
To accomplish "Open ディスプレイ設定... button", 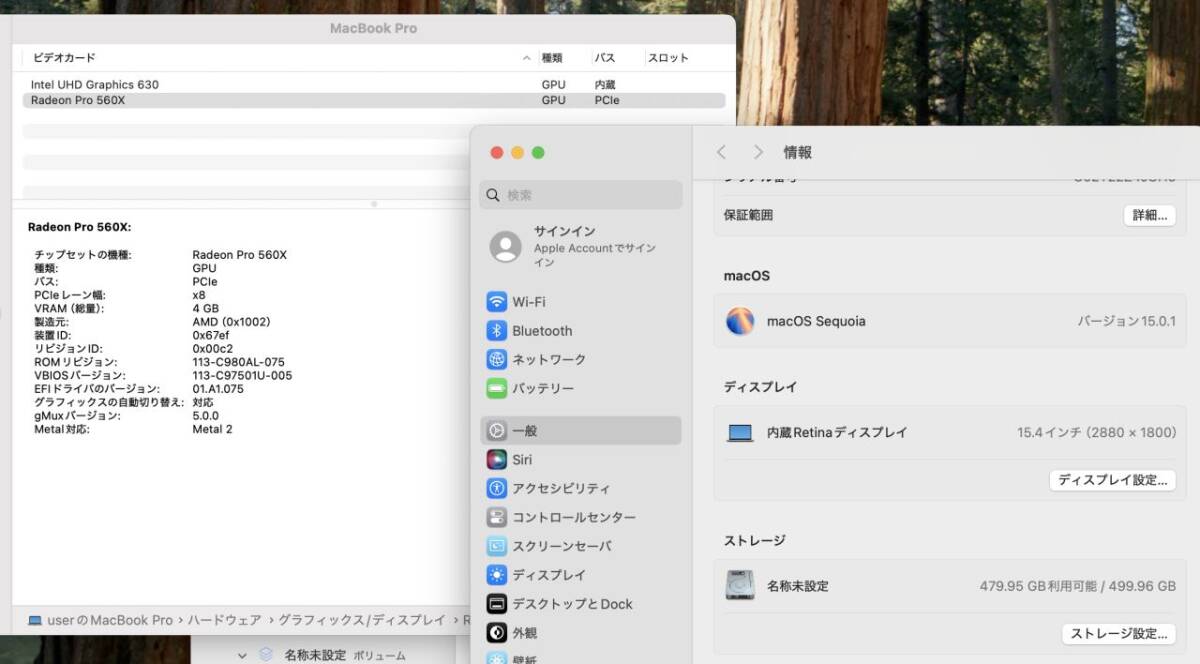I will click(x=1112, y=480).
